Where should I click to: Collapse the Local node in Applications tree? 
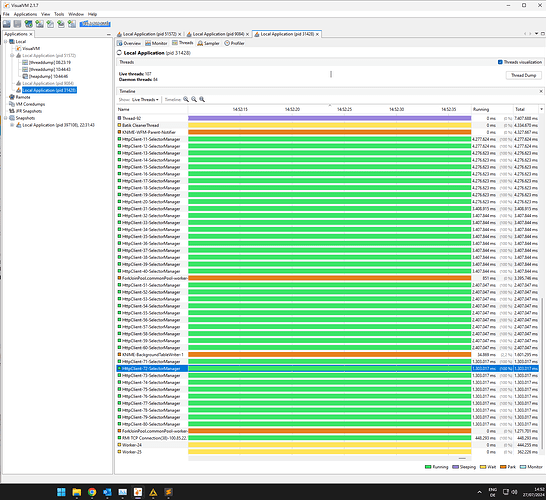[6, 41]
